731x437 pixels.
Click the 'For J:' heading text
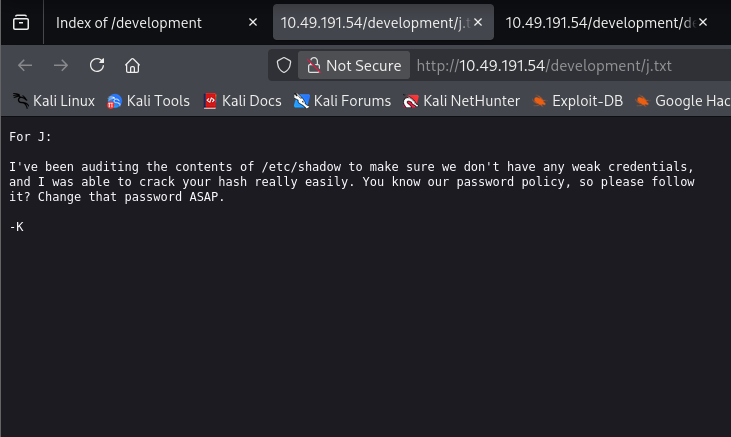coord(30,137)
